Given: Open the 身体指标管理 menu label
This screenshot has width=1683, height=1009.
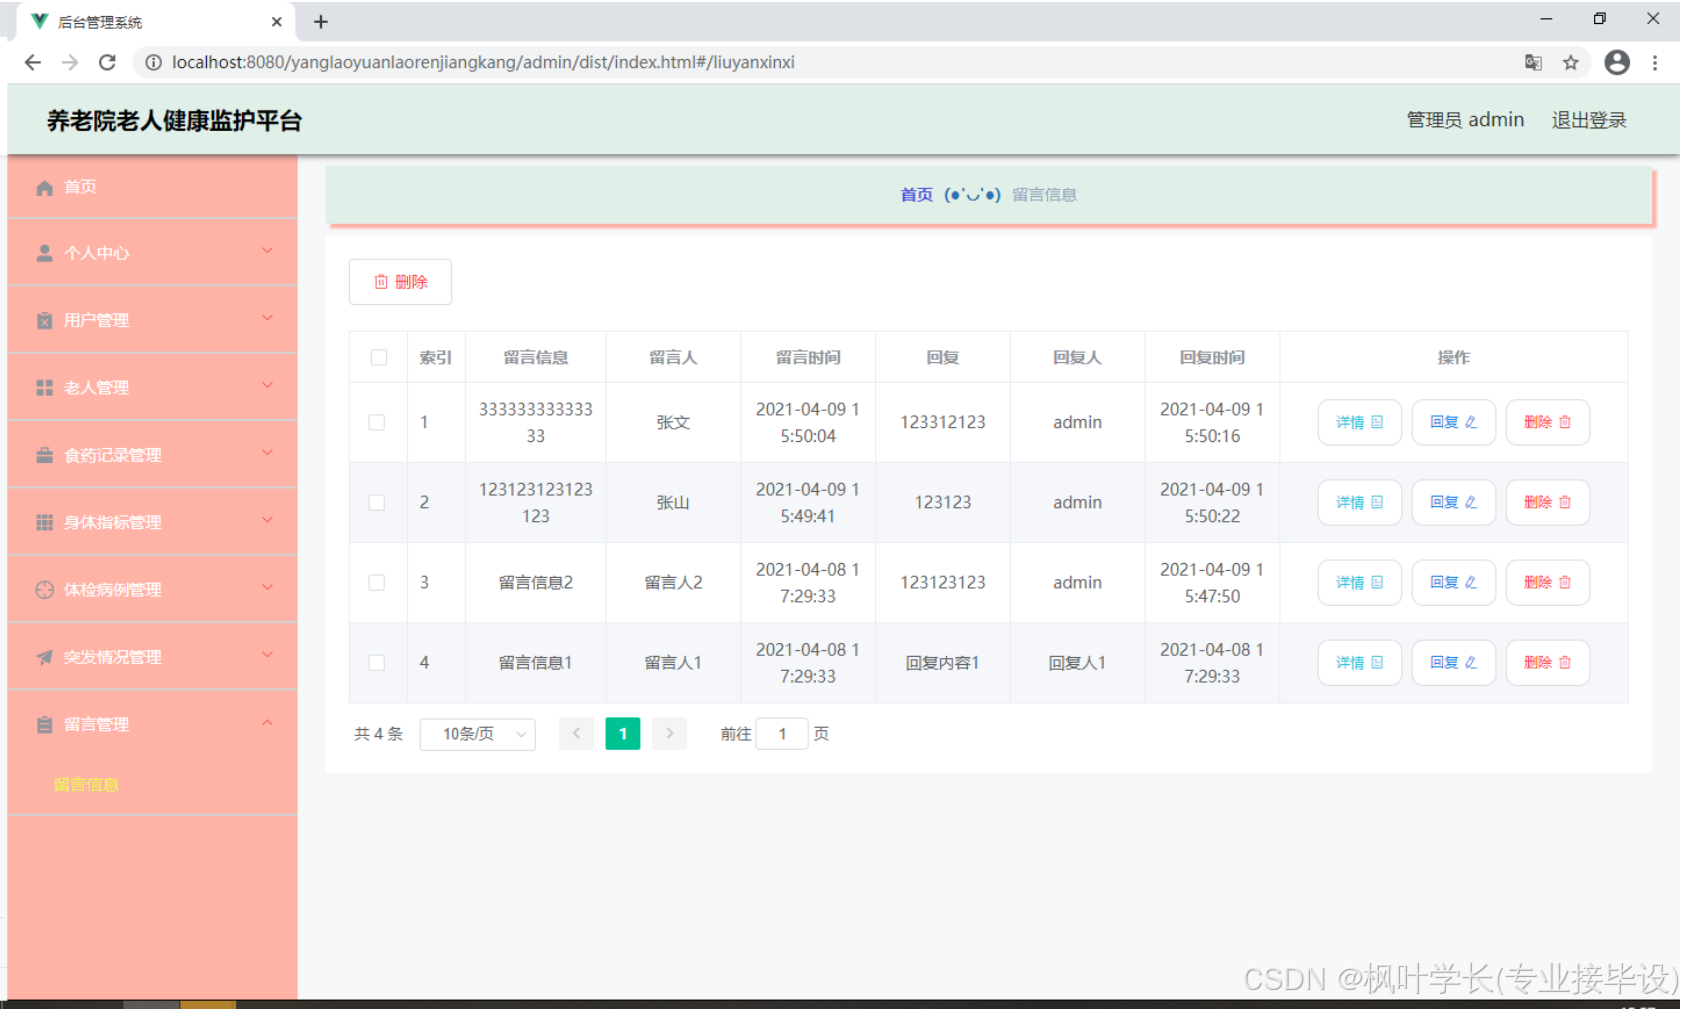Looking at the screenshot, I should [x=112, y=523].
